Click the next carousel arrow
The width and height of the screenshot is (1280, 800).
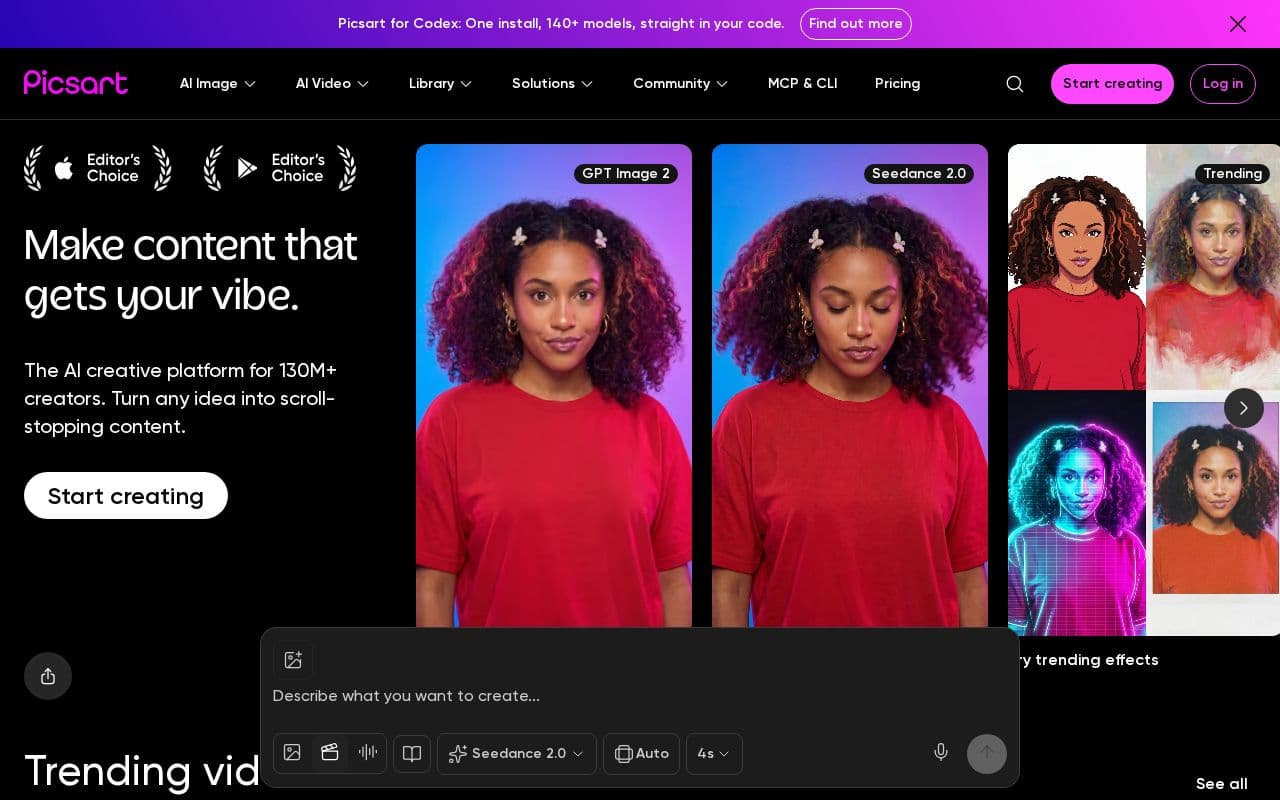click(x=1244, y=408)
